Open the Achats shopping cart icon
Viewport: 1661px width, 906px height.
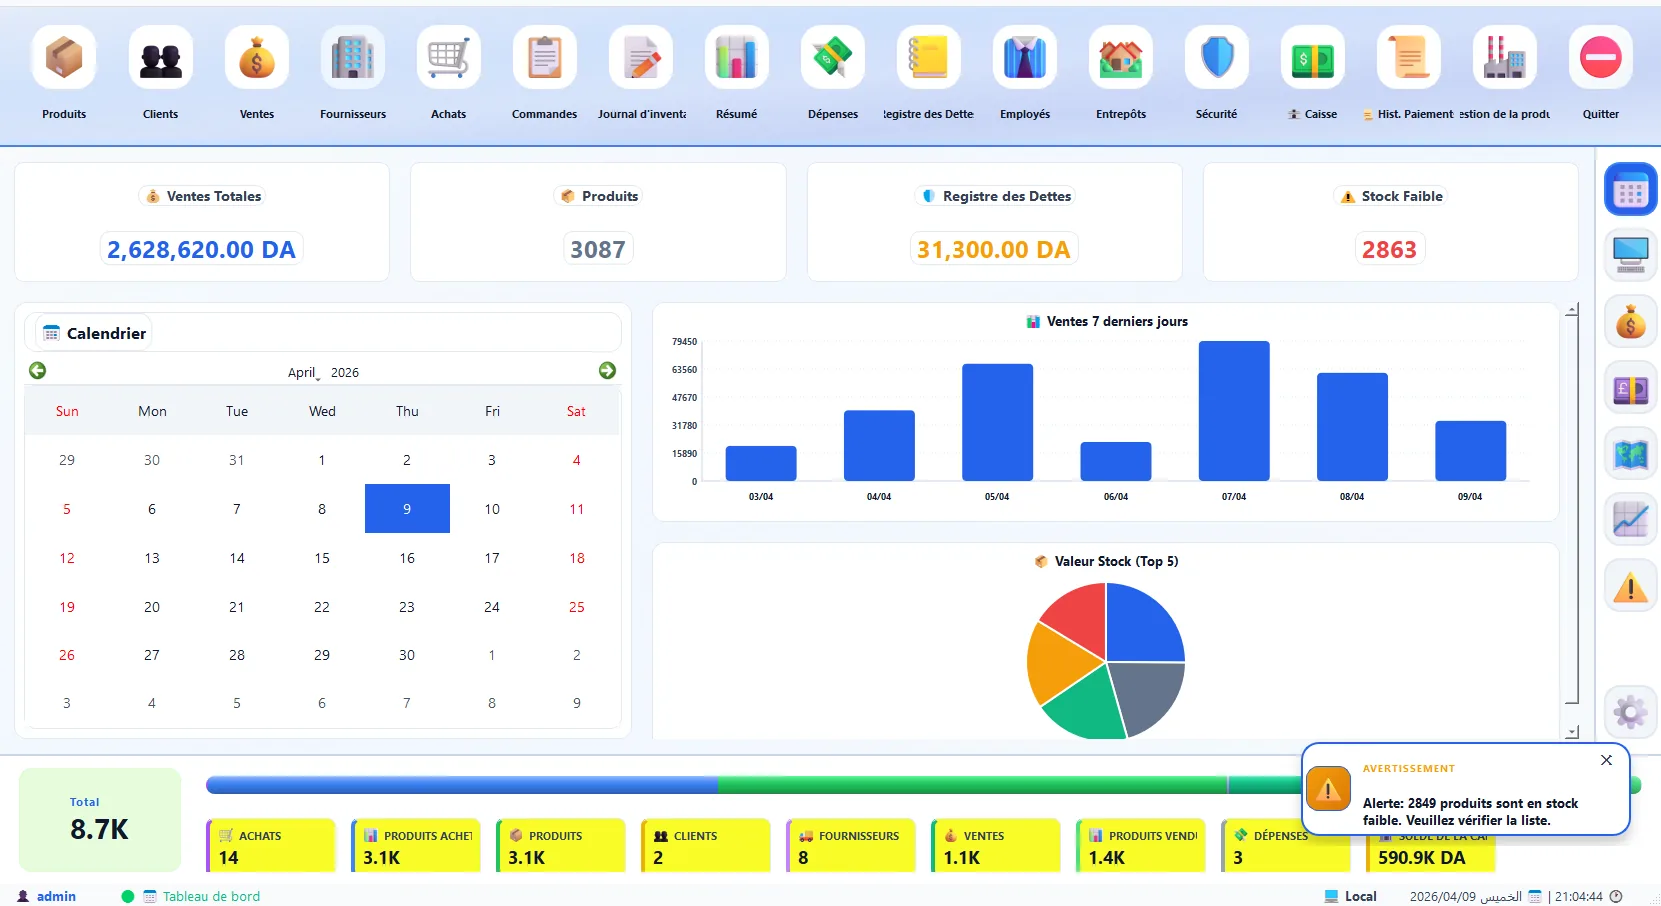pos(448,58)
